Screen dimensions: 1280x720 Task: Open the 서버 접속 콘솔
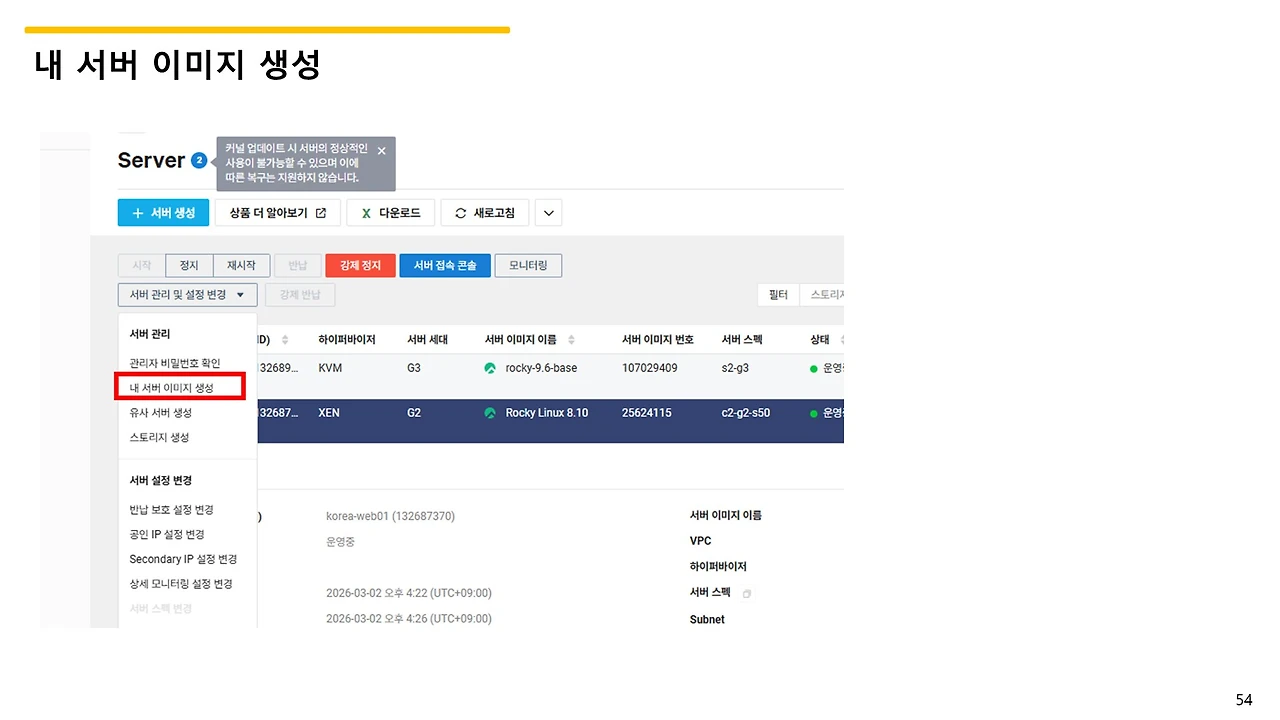tap(444, 265)
